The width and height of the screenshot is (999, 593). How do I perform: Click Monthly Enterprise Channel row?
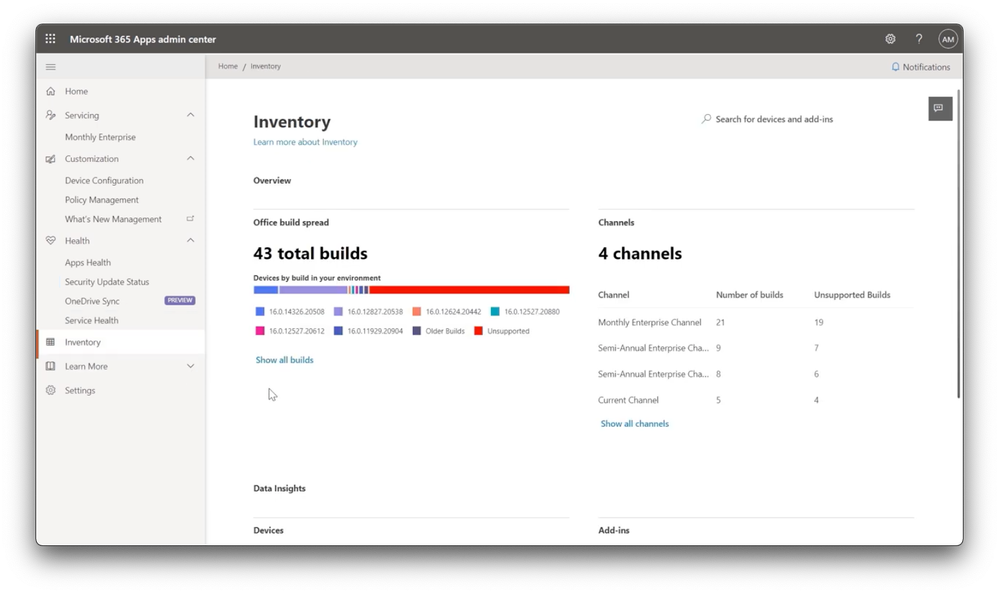tap(756, 322)
